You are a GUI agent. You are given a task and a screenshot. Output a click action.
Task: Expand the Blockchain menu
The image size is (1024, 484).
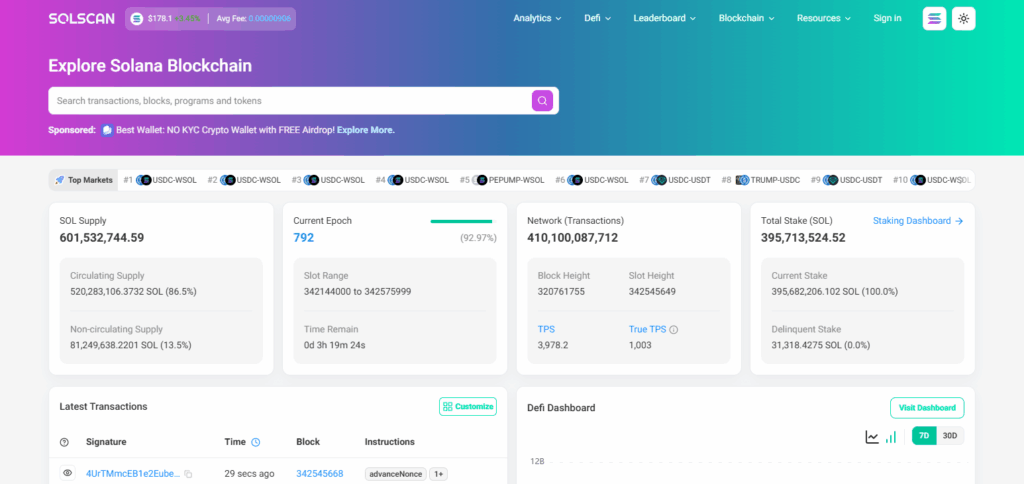746,18
